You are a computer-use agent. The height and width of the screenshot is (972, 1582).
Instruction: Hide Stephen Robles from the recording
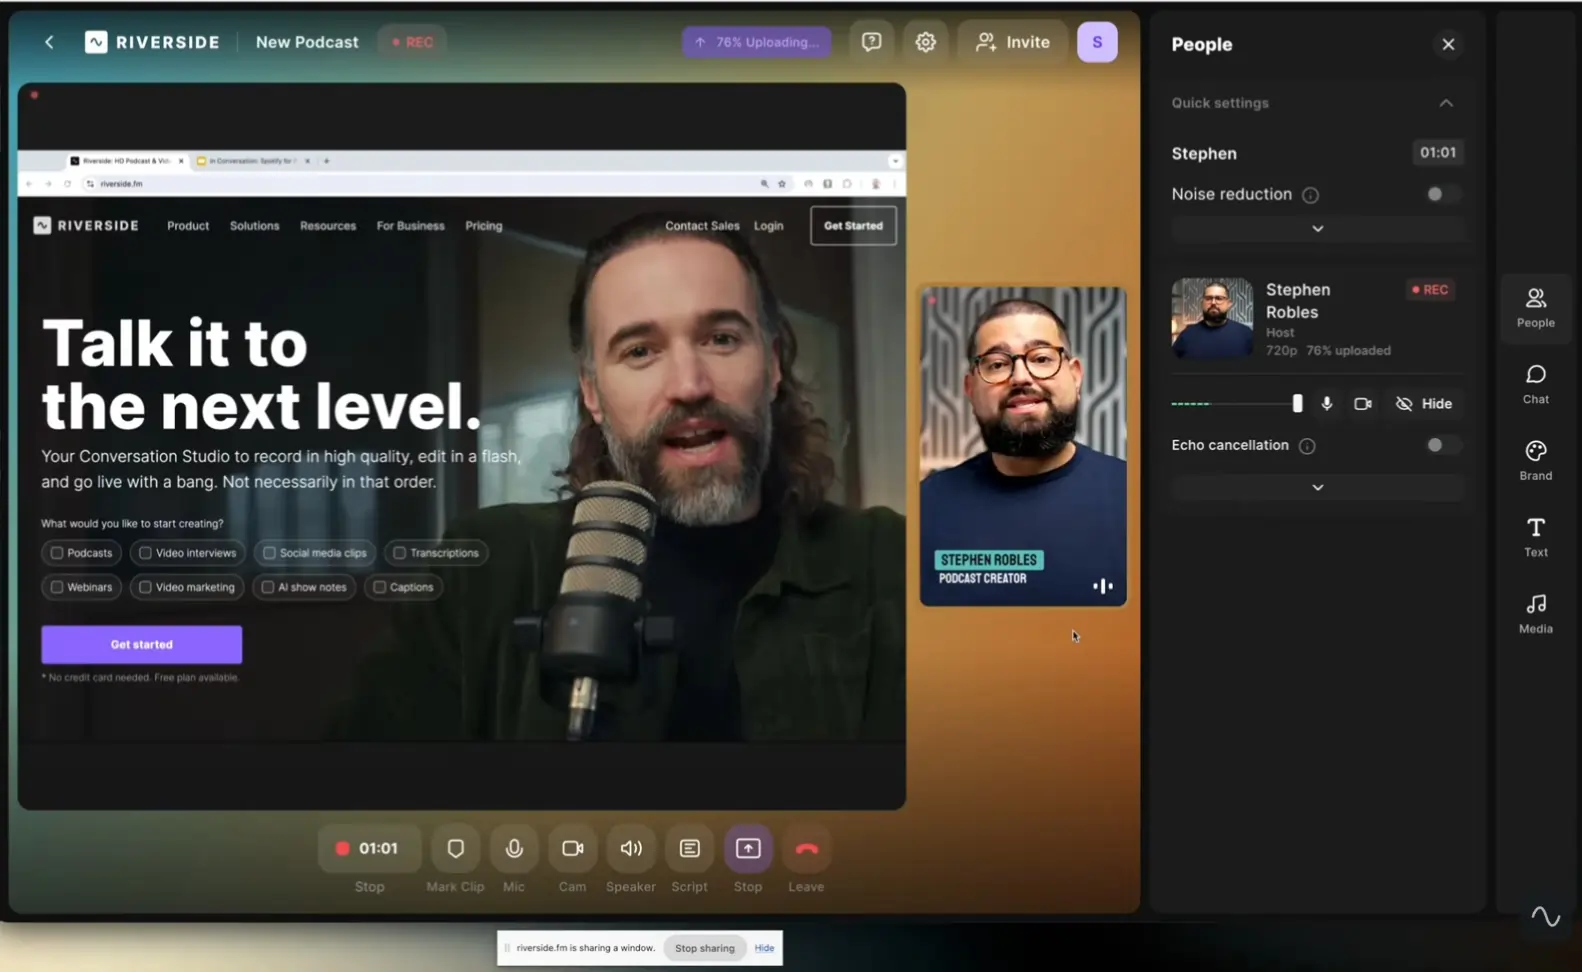(x=1424, y=403)
